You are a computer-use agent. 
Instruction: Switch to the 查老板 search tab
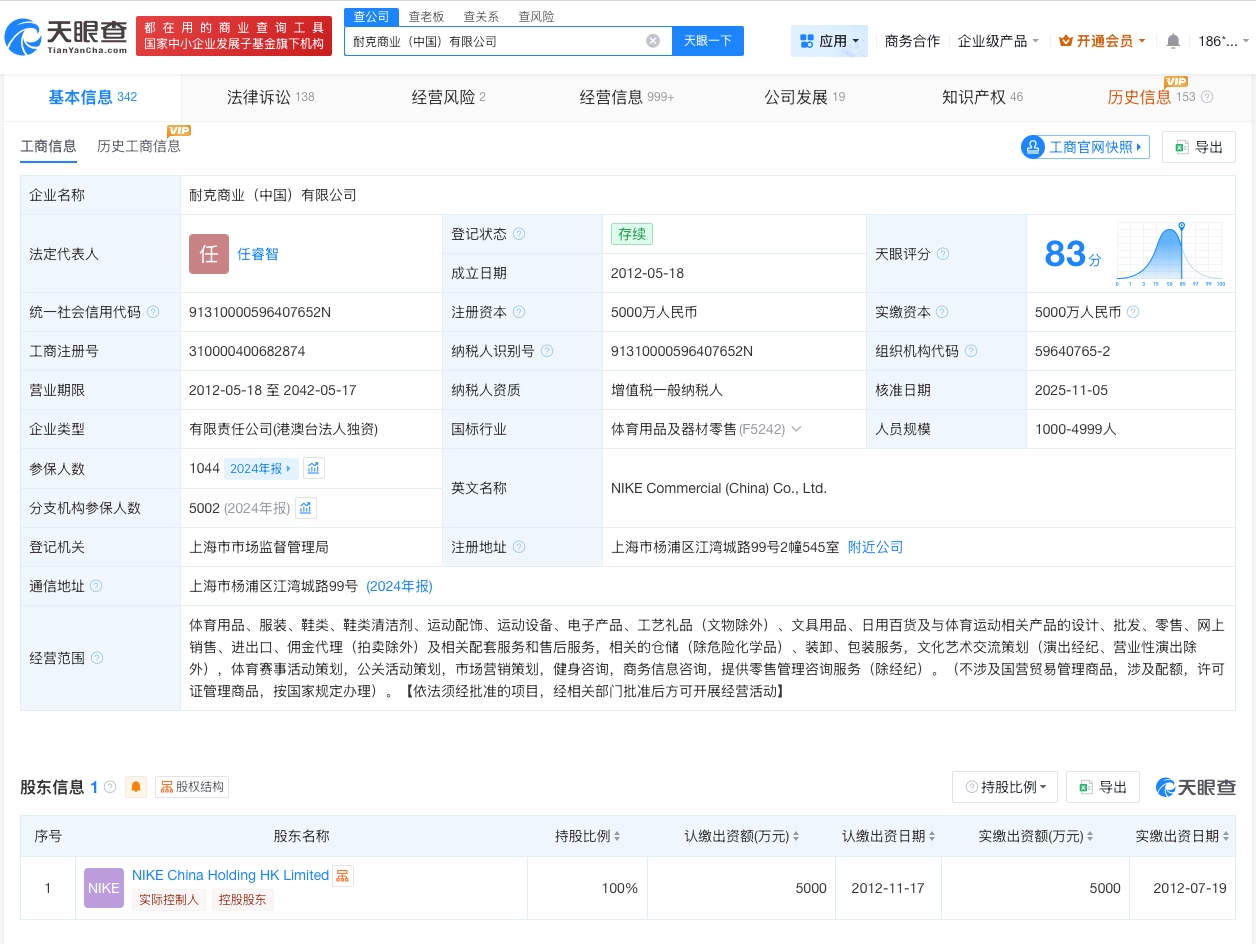pos(426,17)
